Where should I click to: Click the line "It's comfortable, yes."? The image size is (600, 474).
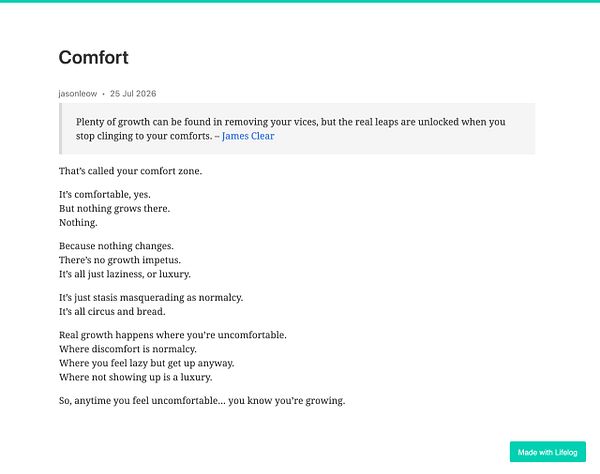click(105, 194)
